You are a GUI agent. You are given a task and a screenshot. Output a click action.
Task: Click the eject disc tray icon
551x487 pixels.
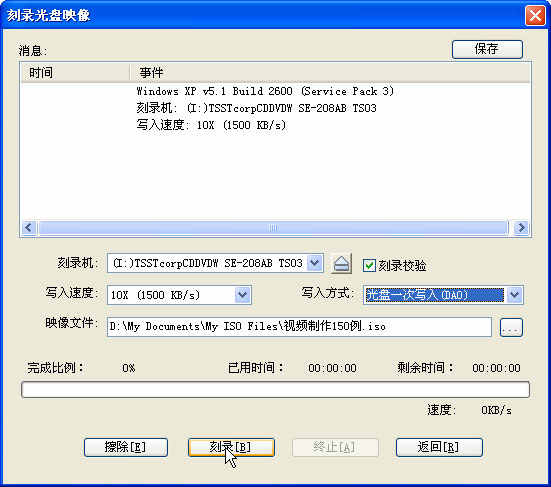(341, 264)
